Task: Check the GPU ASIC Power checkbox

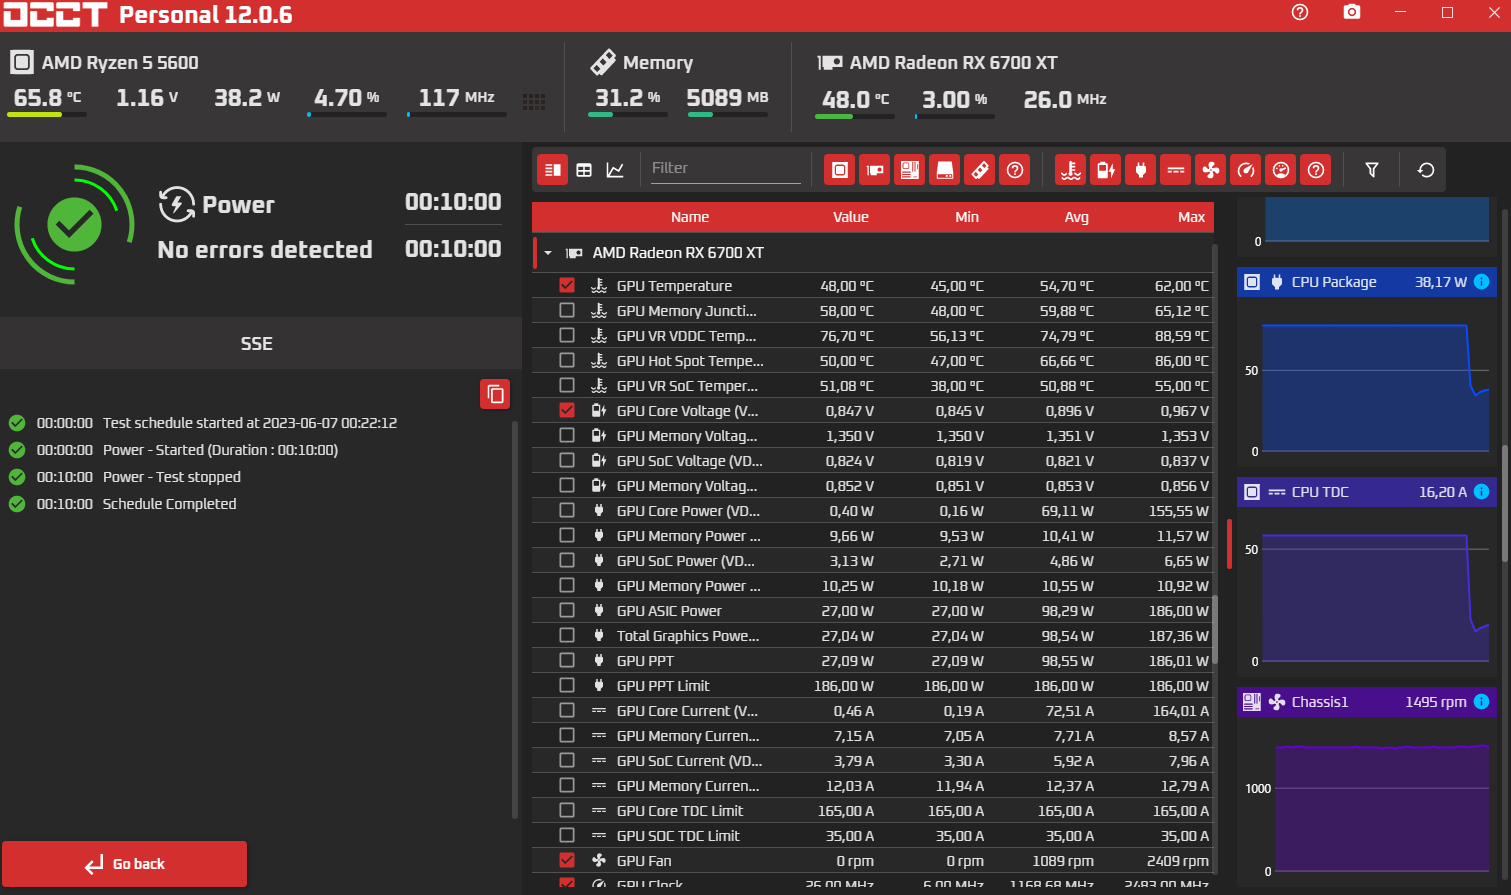Action: point(567,610)
